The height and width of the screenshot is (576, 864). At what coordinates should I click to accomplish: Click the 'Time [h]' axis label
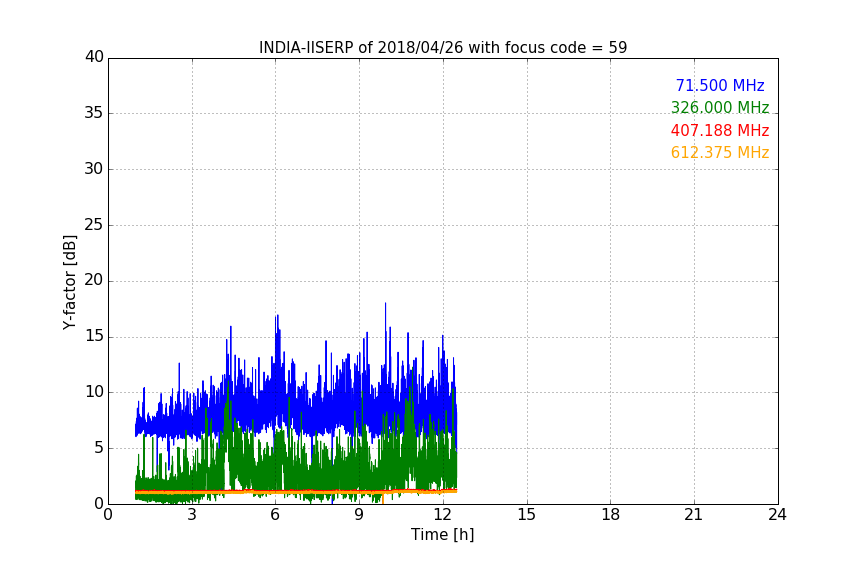click(x=442, y=534)
